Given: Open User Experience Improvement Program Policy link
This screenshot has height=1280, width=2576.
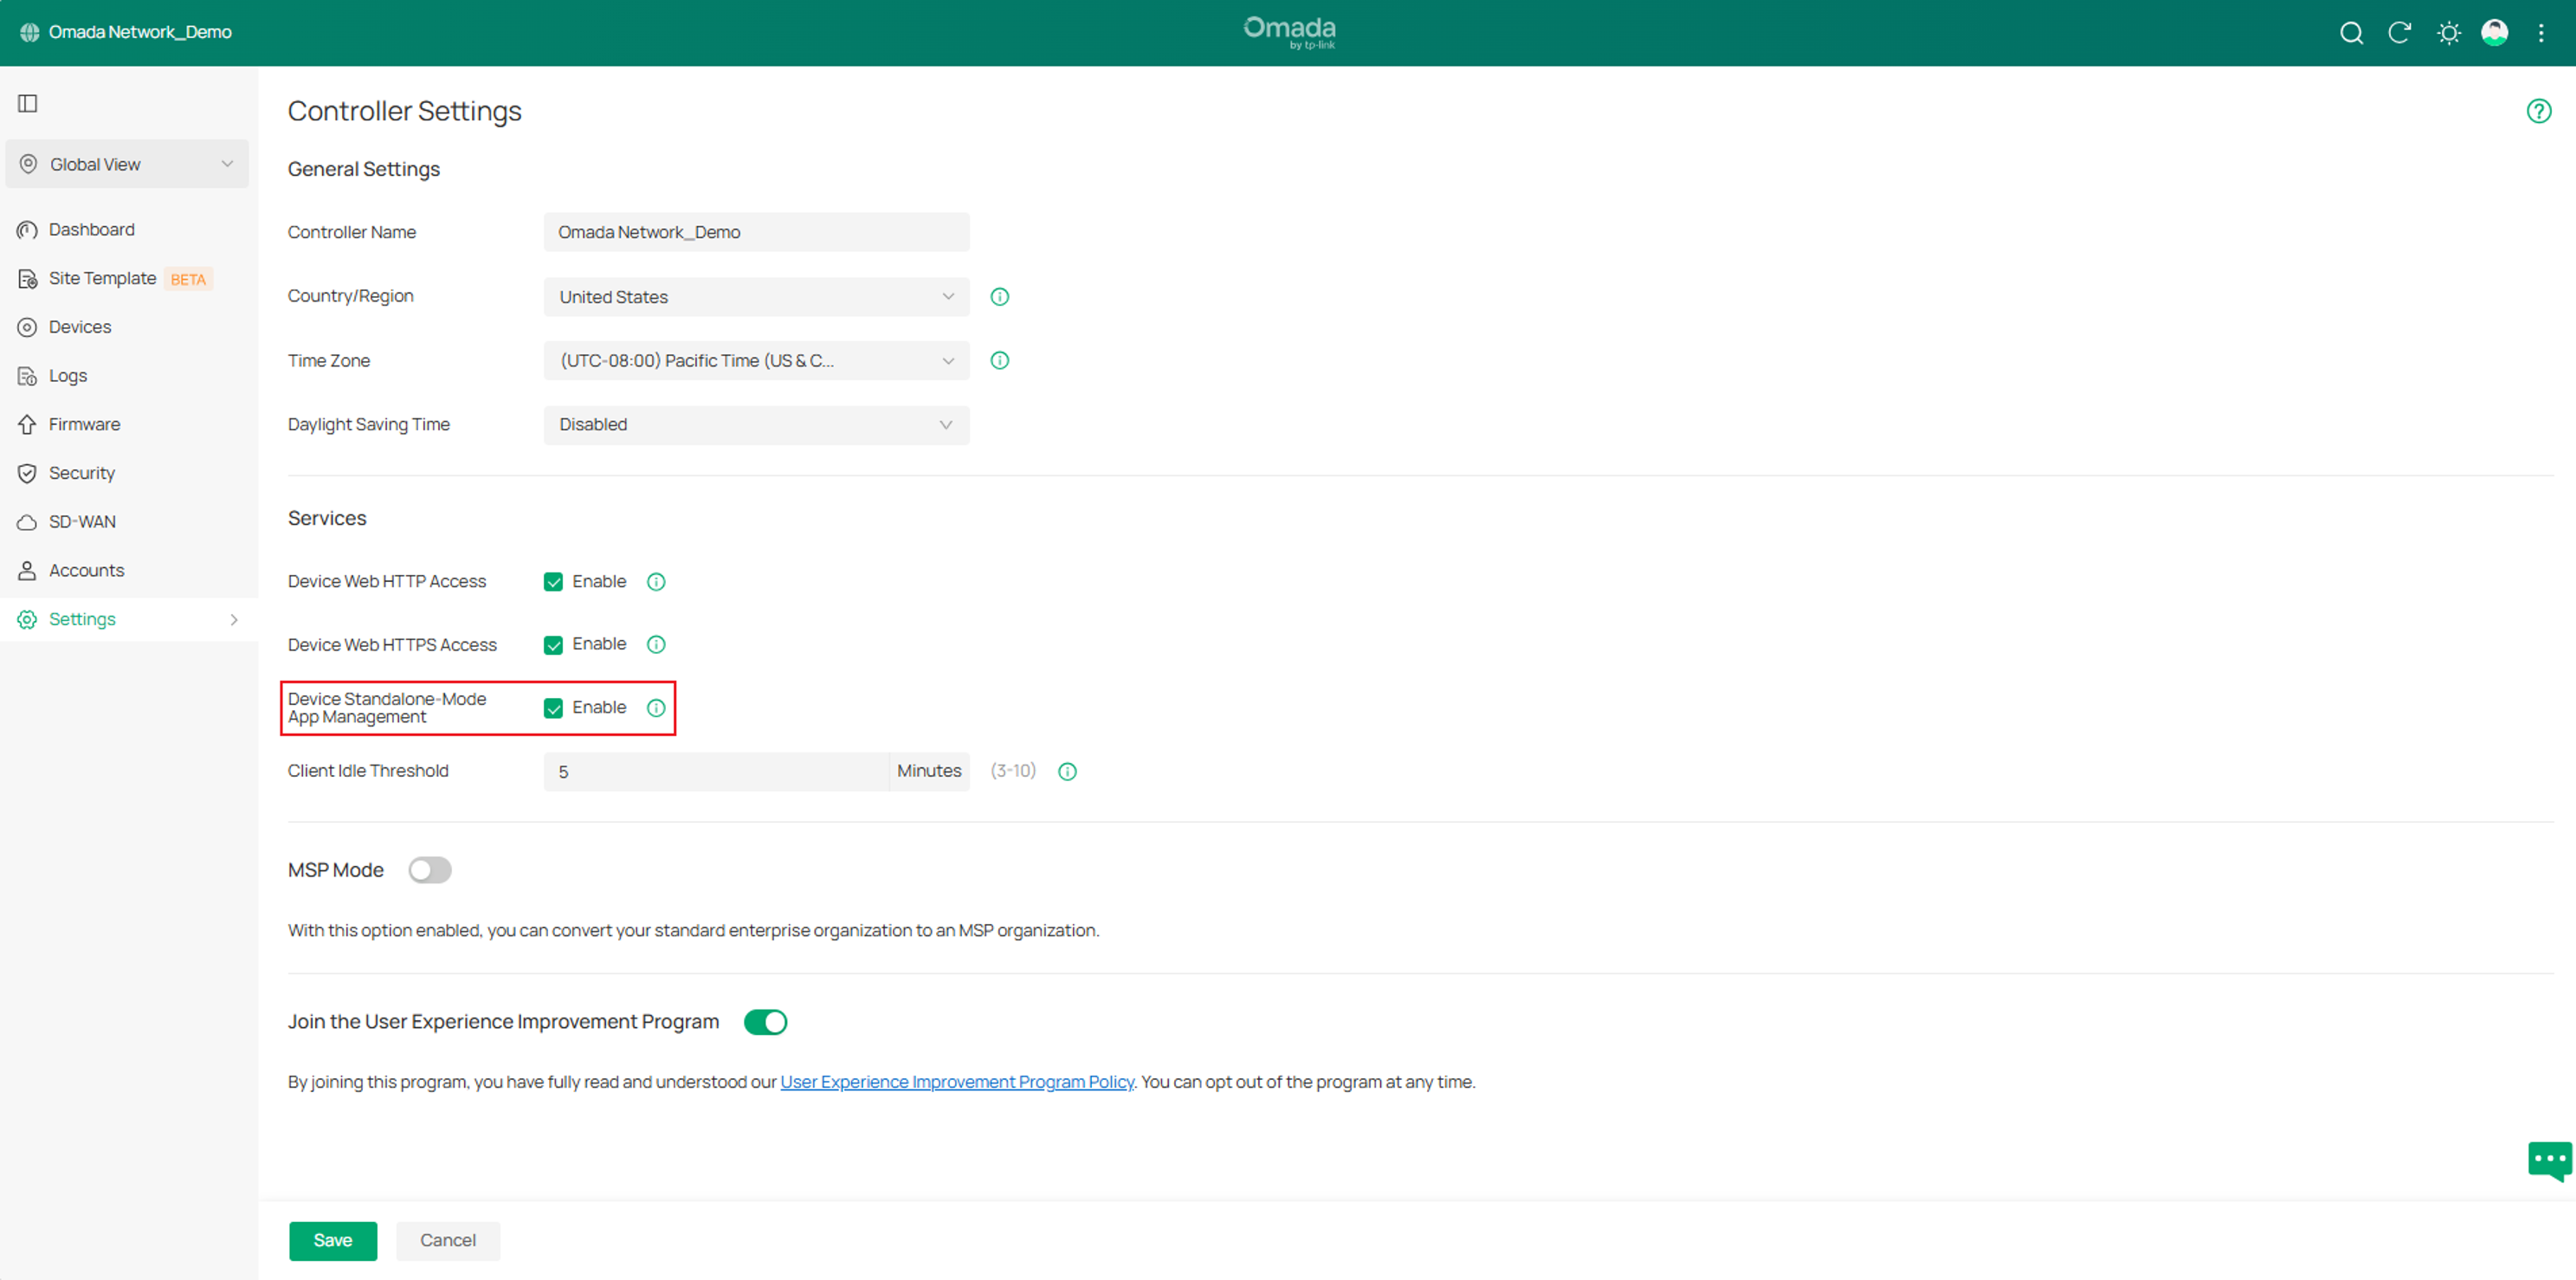Looking at the screenshot, I should pyautogui.click(x=957, y=1082).
